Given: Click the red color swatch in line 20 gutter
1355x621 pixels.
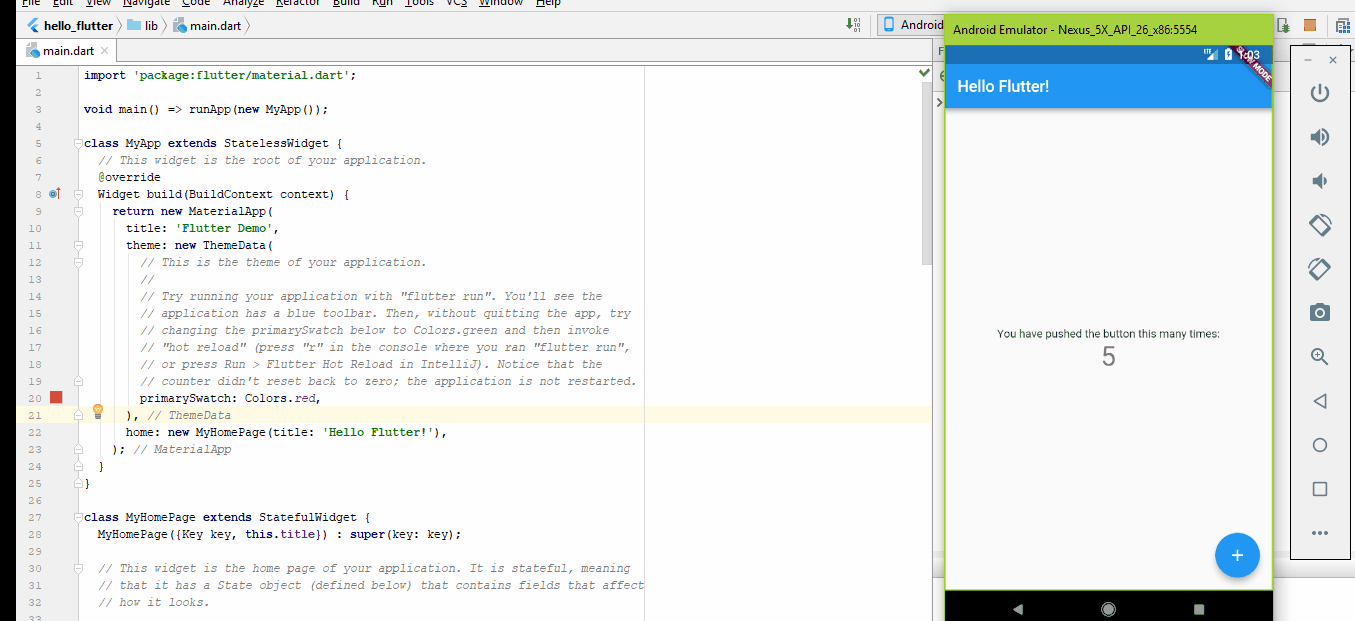Looking at the screenshot, I should 56,397.
